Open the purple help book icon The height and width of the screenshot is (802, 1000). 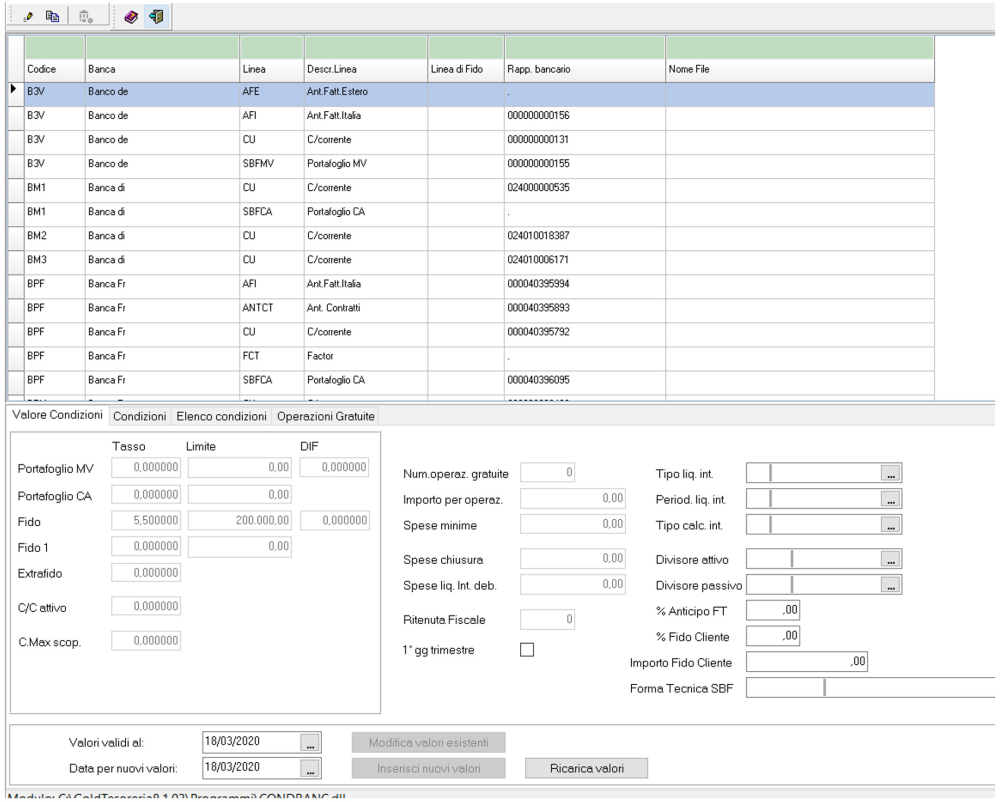(131, 16)
